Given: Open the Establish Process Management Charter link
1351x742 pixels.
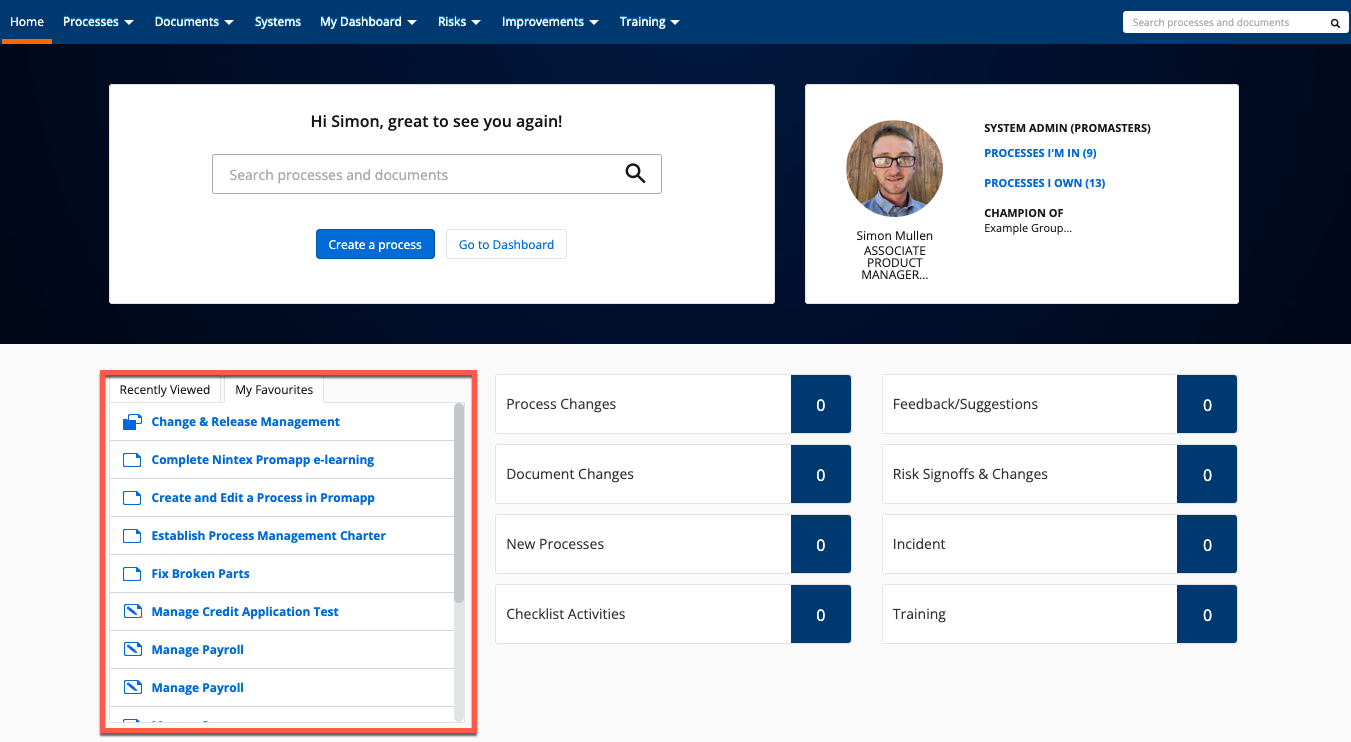Looking at the screenshot, I should (268, 536).
